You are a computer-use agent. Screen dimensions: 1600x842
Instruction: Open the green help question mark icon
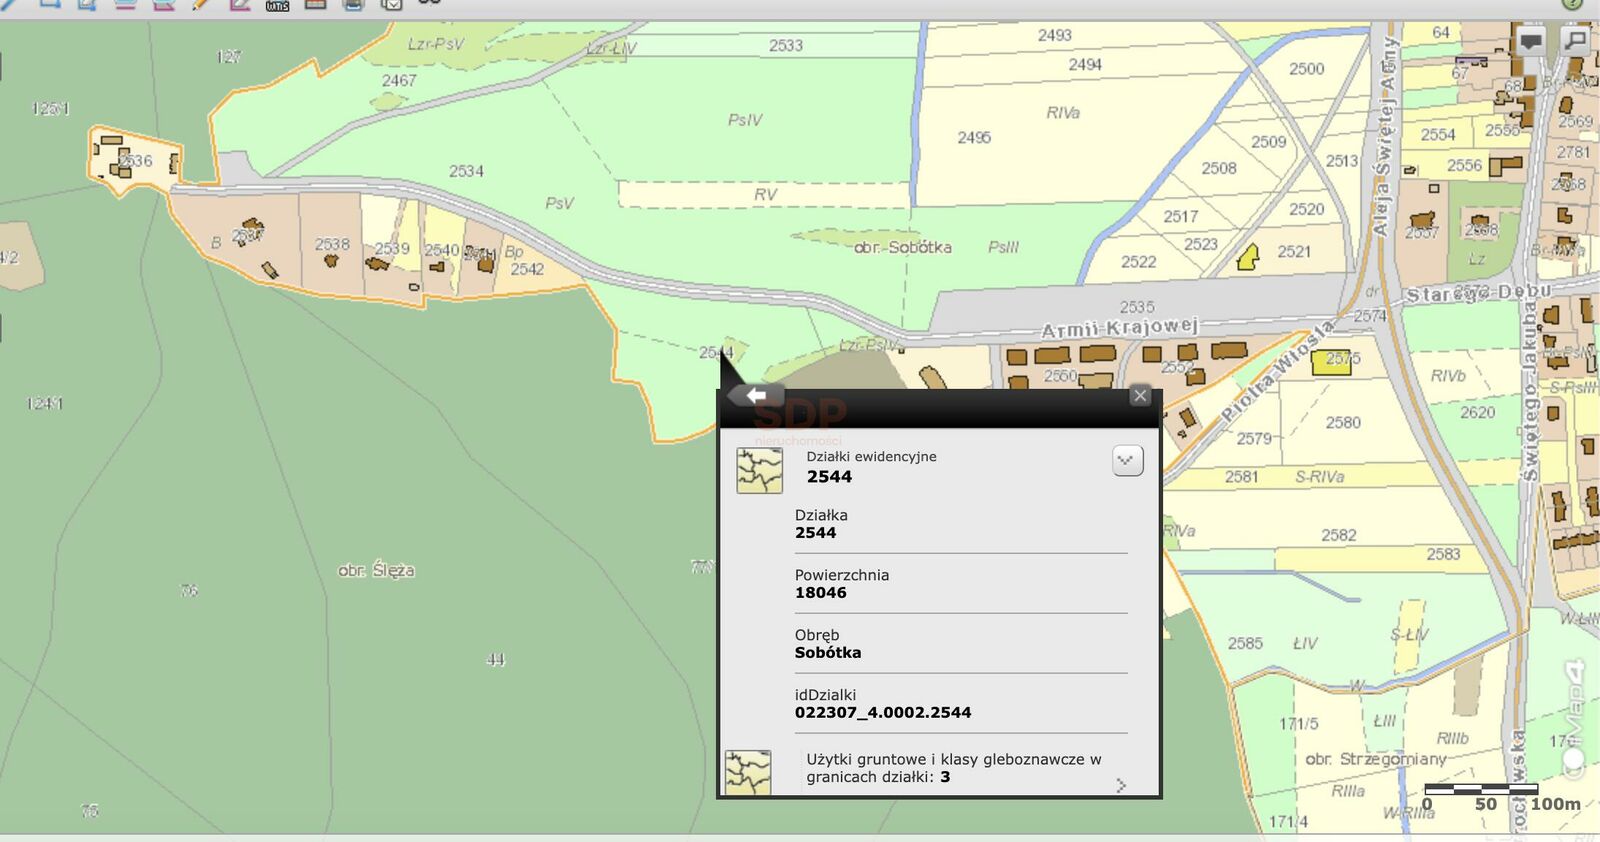tap(1572, 4)
